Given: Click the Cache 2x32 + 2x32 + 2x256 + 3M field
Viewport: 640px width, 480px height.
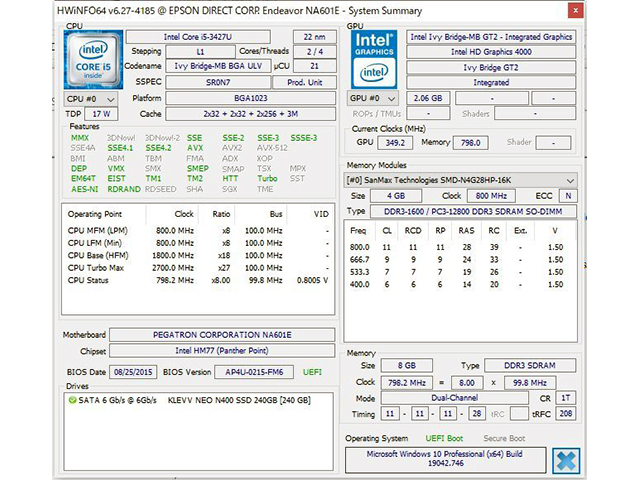Looking at the screenshot, I should [251, 114].
